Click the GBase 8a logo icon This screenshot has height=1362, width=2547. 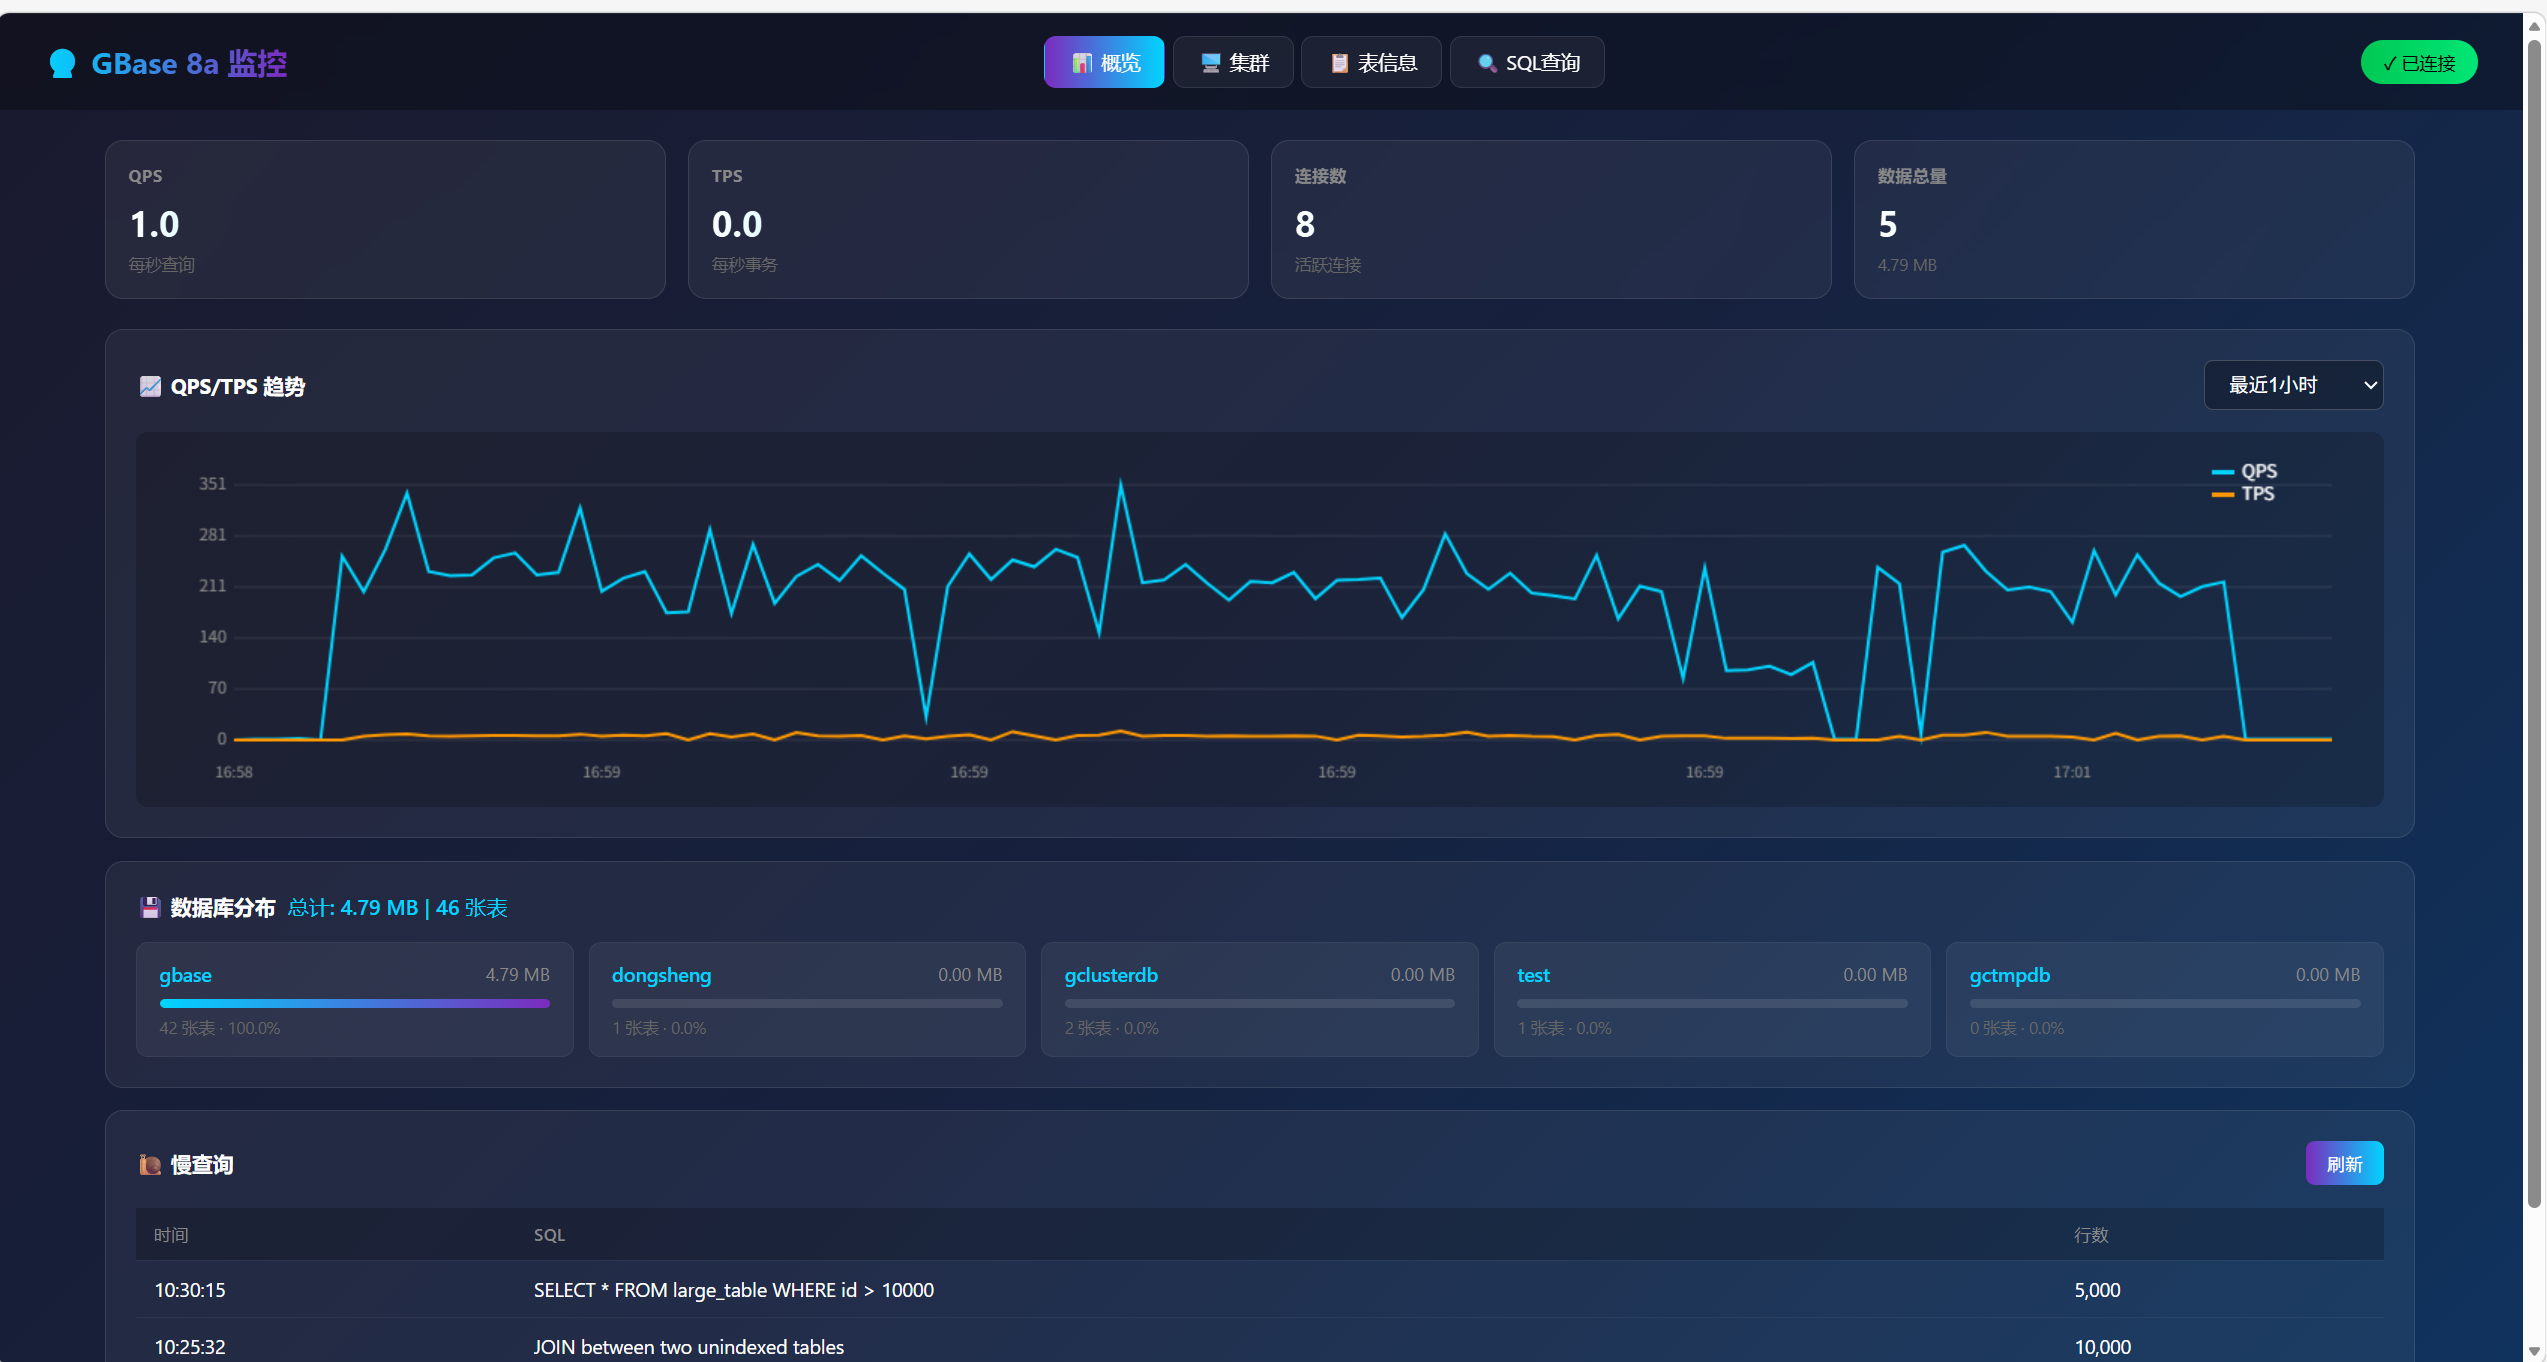(x=62, y=63)
